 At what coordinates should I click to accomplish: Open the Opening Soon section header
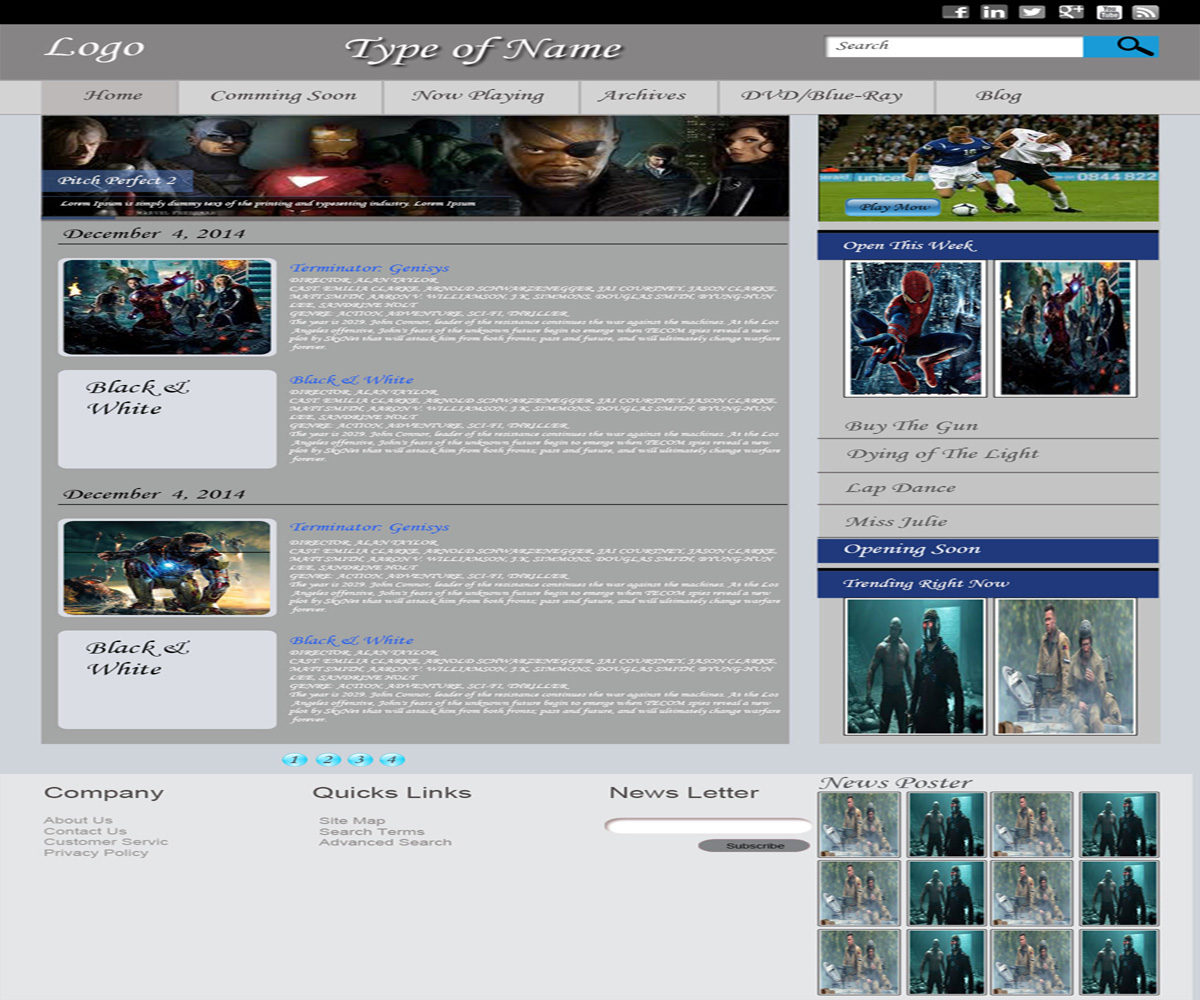tap(988, 550)
